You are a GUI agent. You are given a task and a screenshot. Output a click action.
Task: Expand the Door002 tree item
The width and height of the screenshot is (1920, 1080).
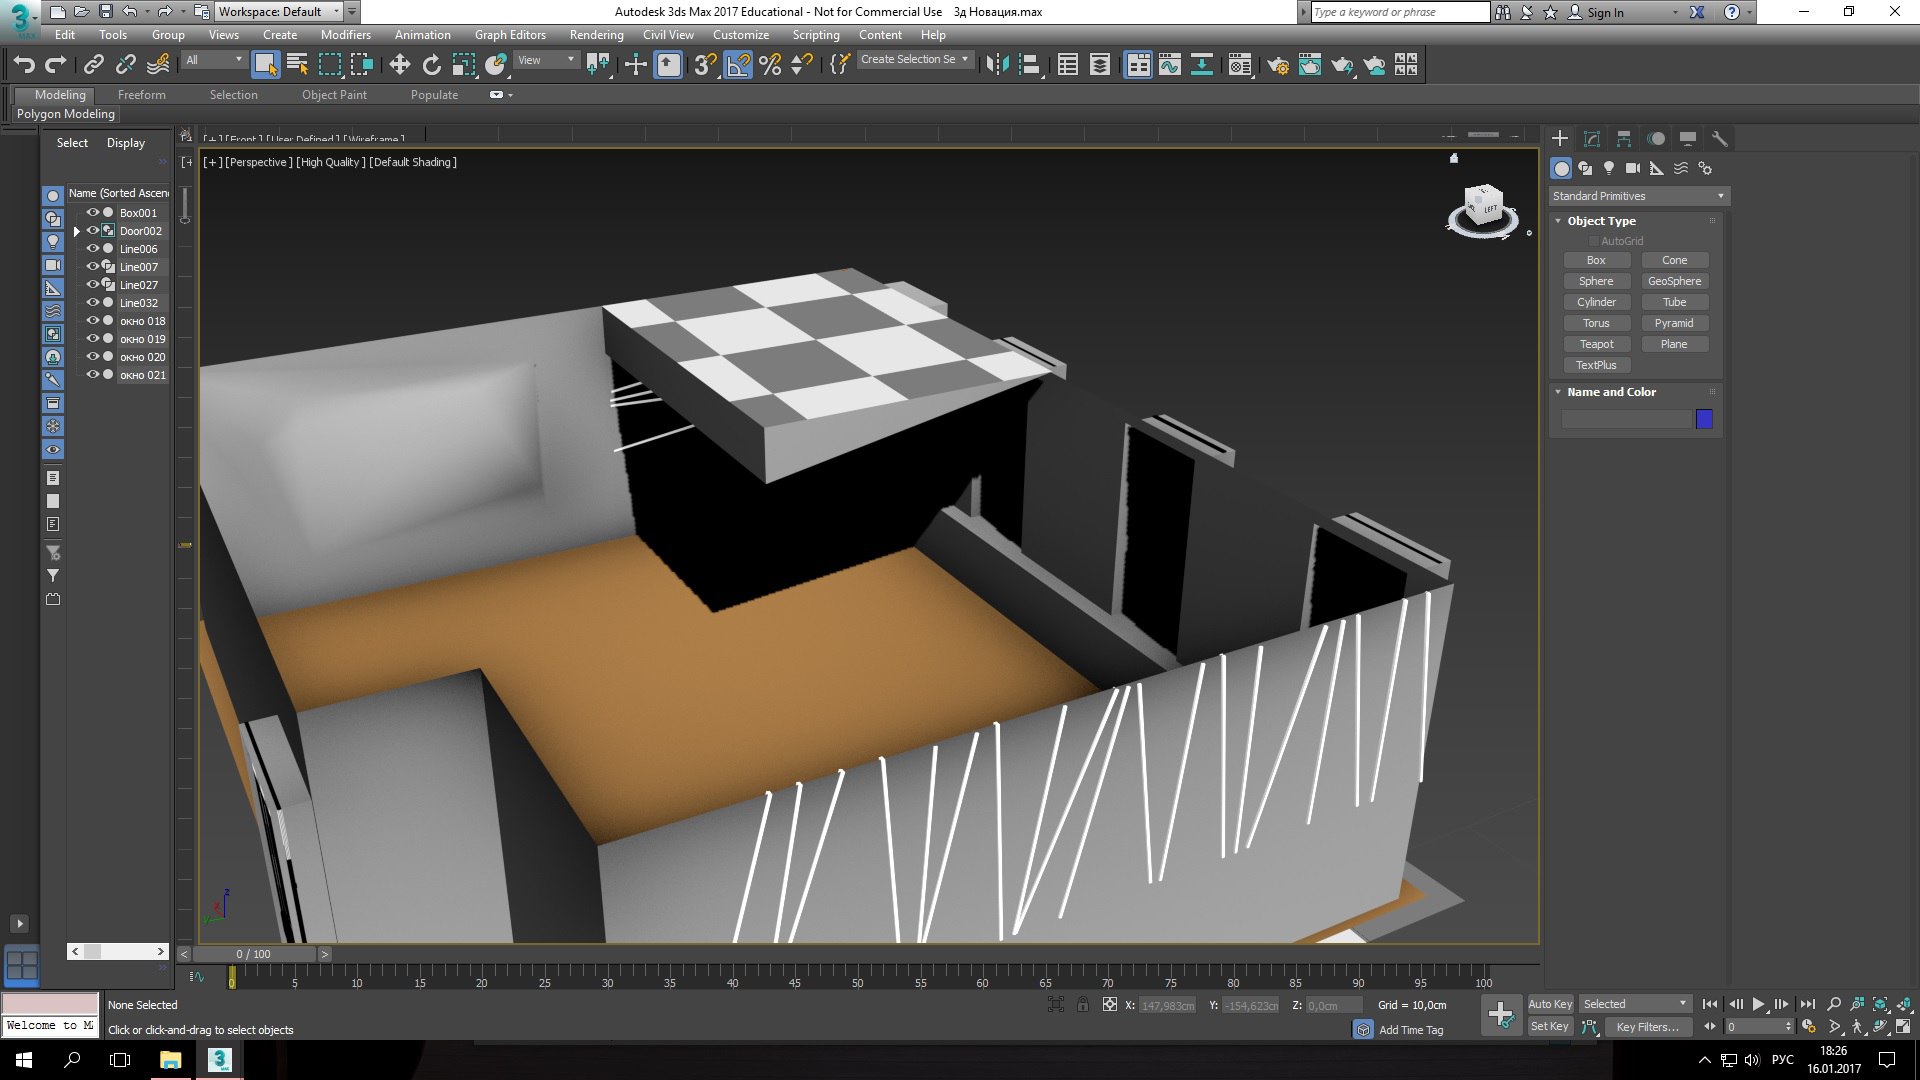point(77,231)
